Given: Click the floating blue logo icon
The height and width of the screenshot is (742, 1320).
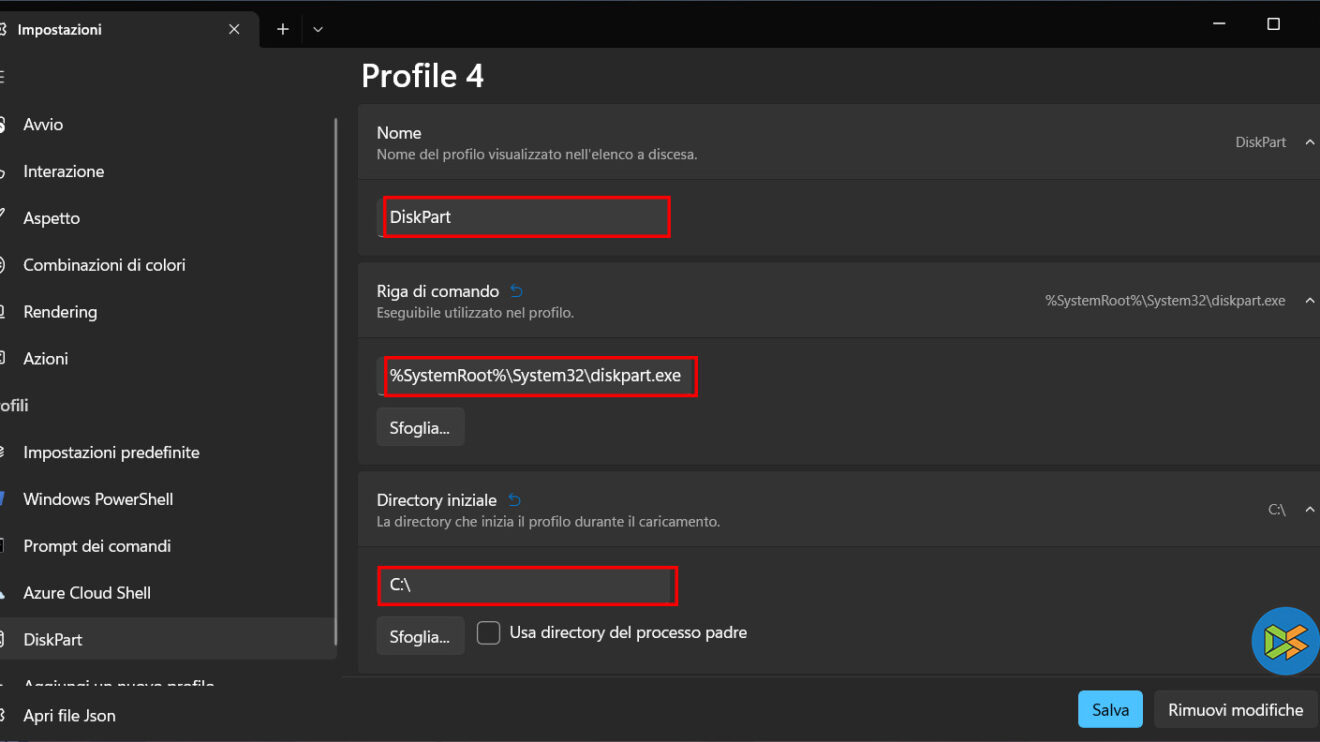Looking at the screenshot, I should pos(1285,641).
